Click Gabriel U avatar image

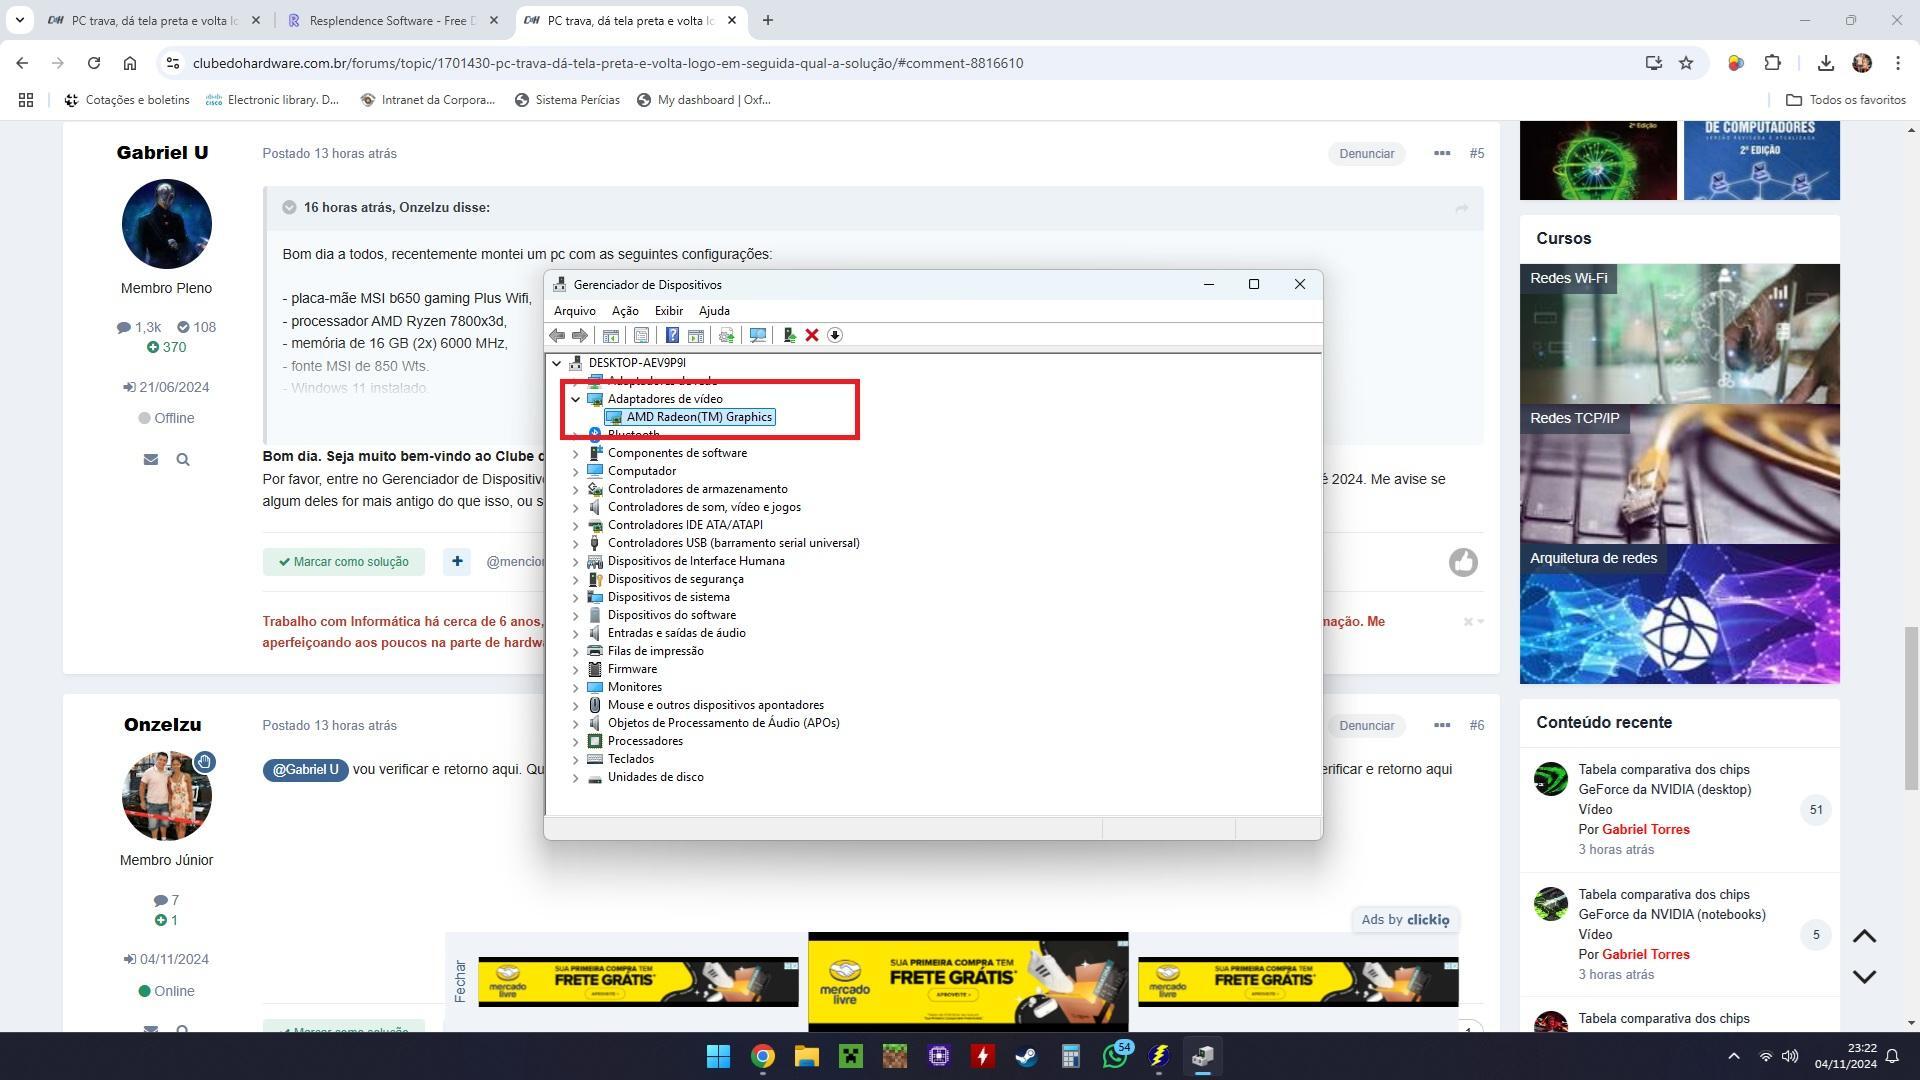tap(166, 224)
